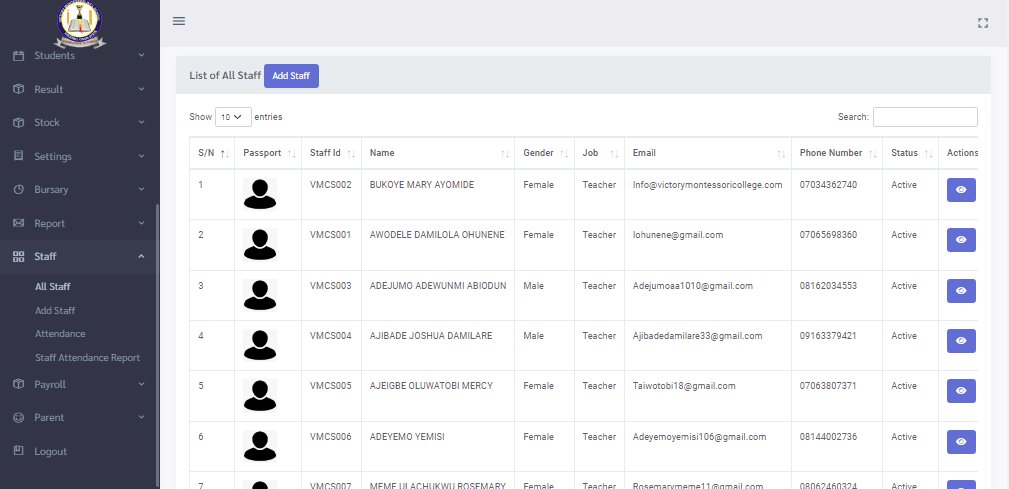Click the Parent smiley icon

pyautogui.click(x=19, y=418)
